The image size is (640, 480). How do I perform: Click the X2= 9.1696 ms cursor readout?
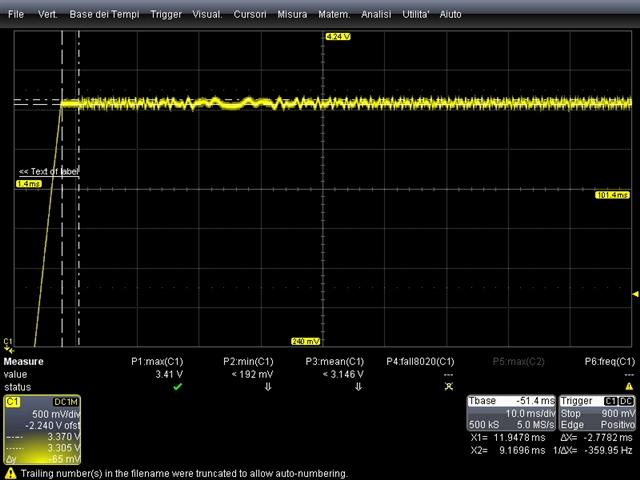point(508,451)
